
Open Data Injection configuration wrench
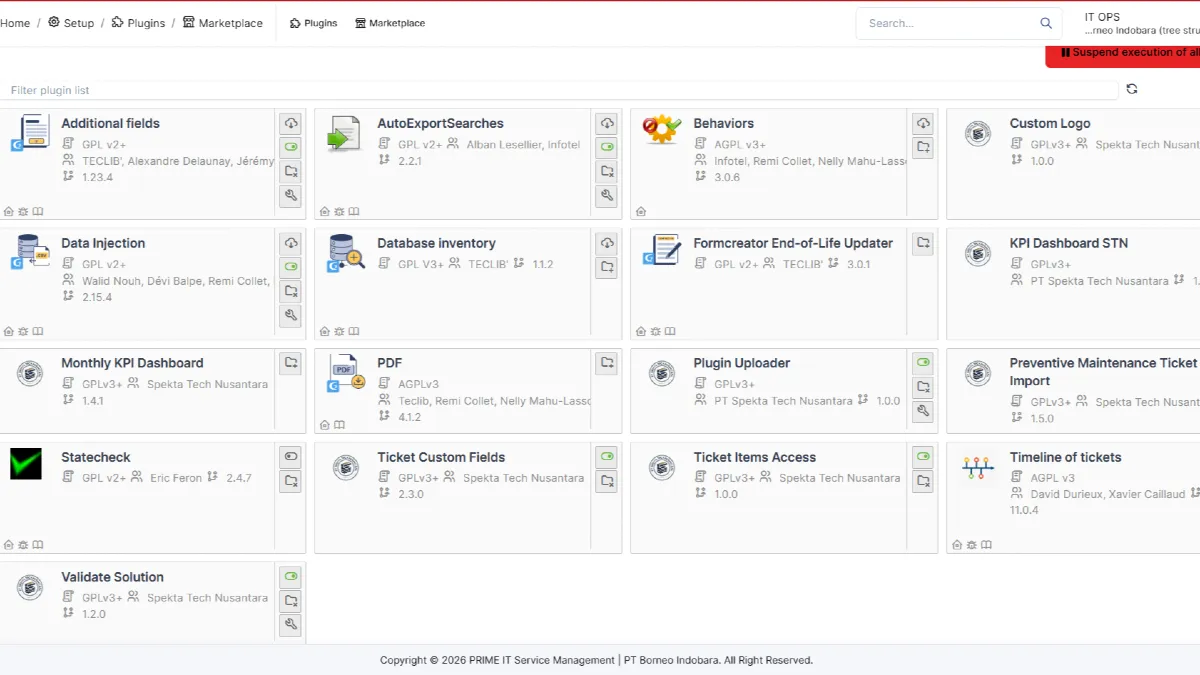[x=291, y=316]
